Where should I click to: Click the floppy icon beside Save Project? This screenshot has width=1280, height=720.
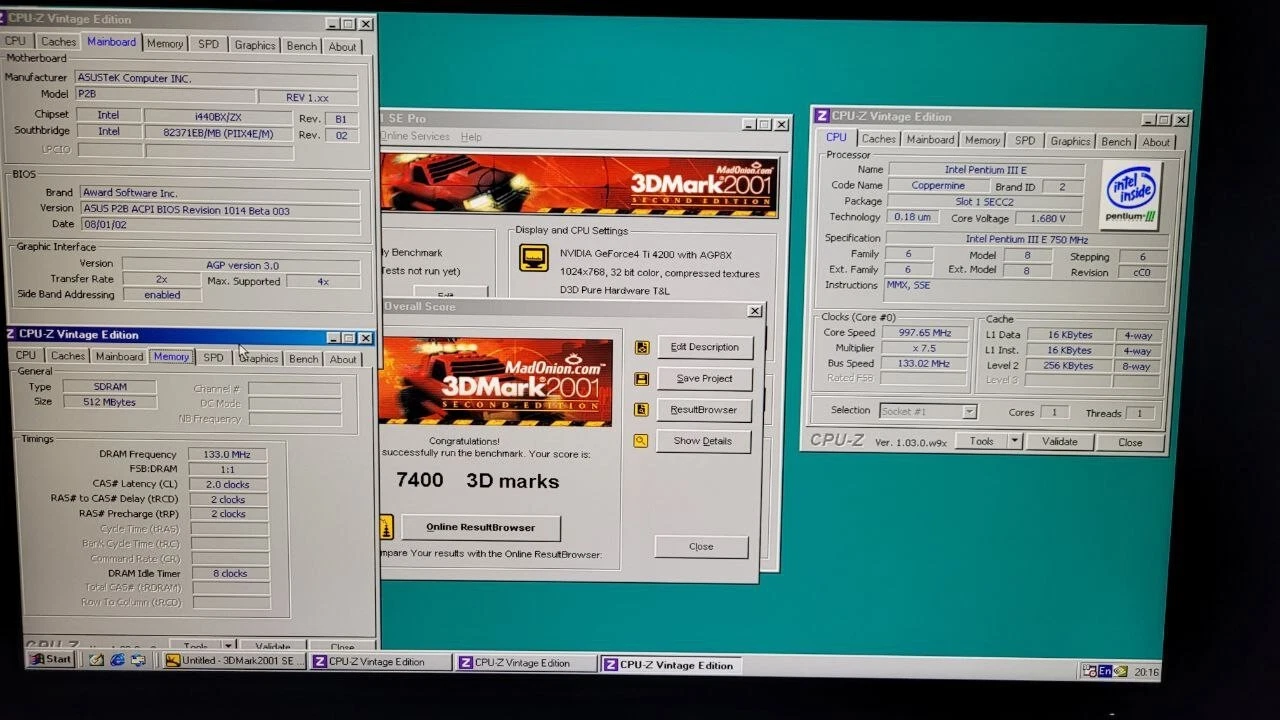[x=641, y=379]
